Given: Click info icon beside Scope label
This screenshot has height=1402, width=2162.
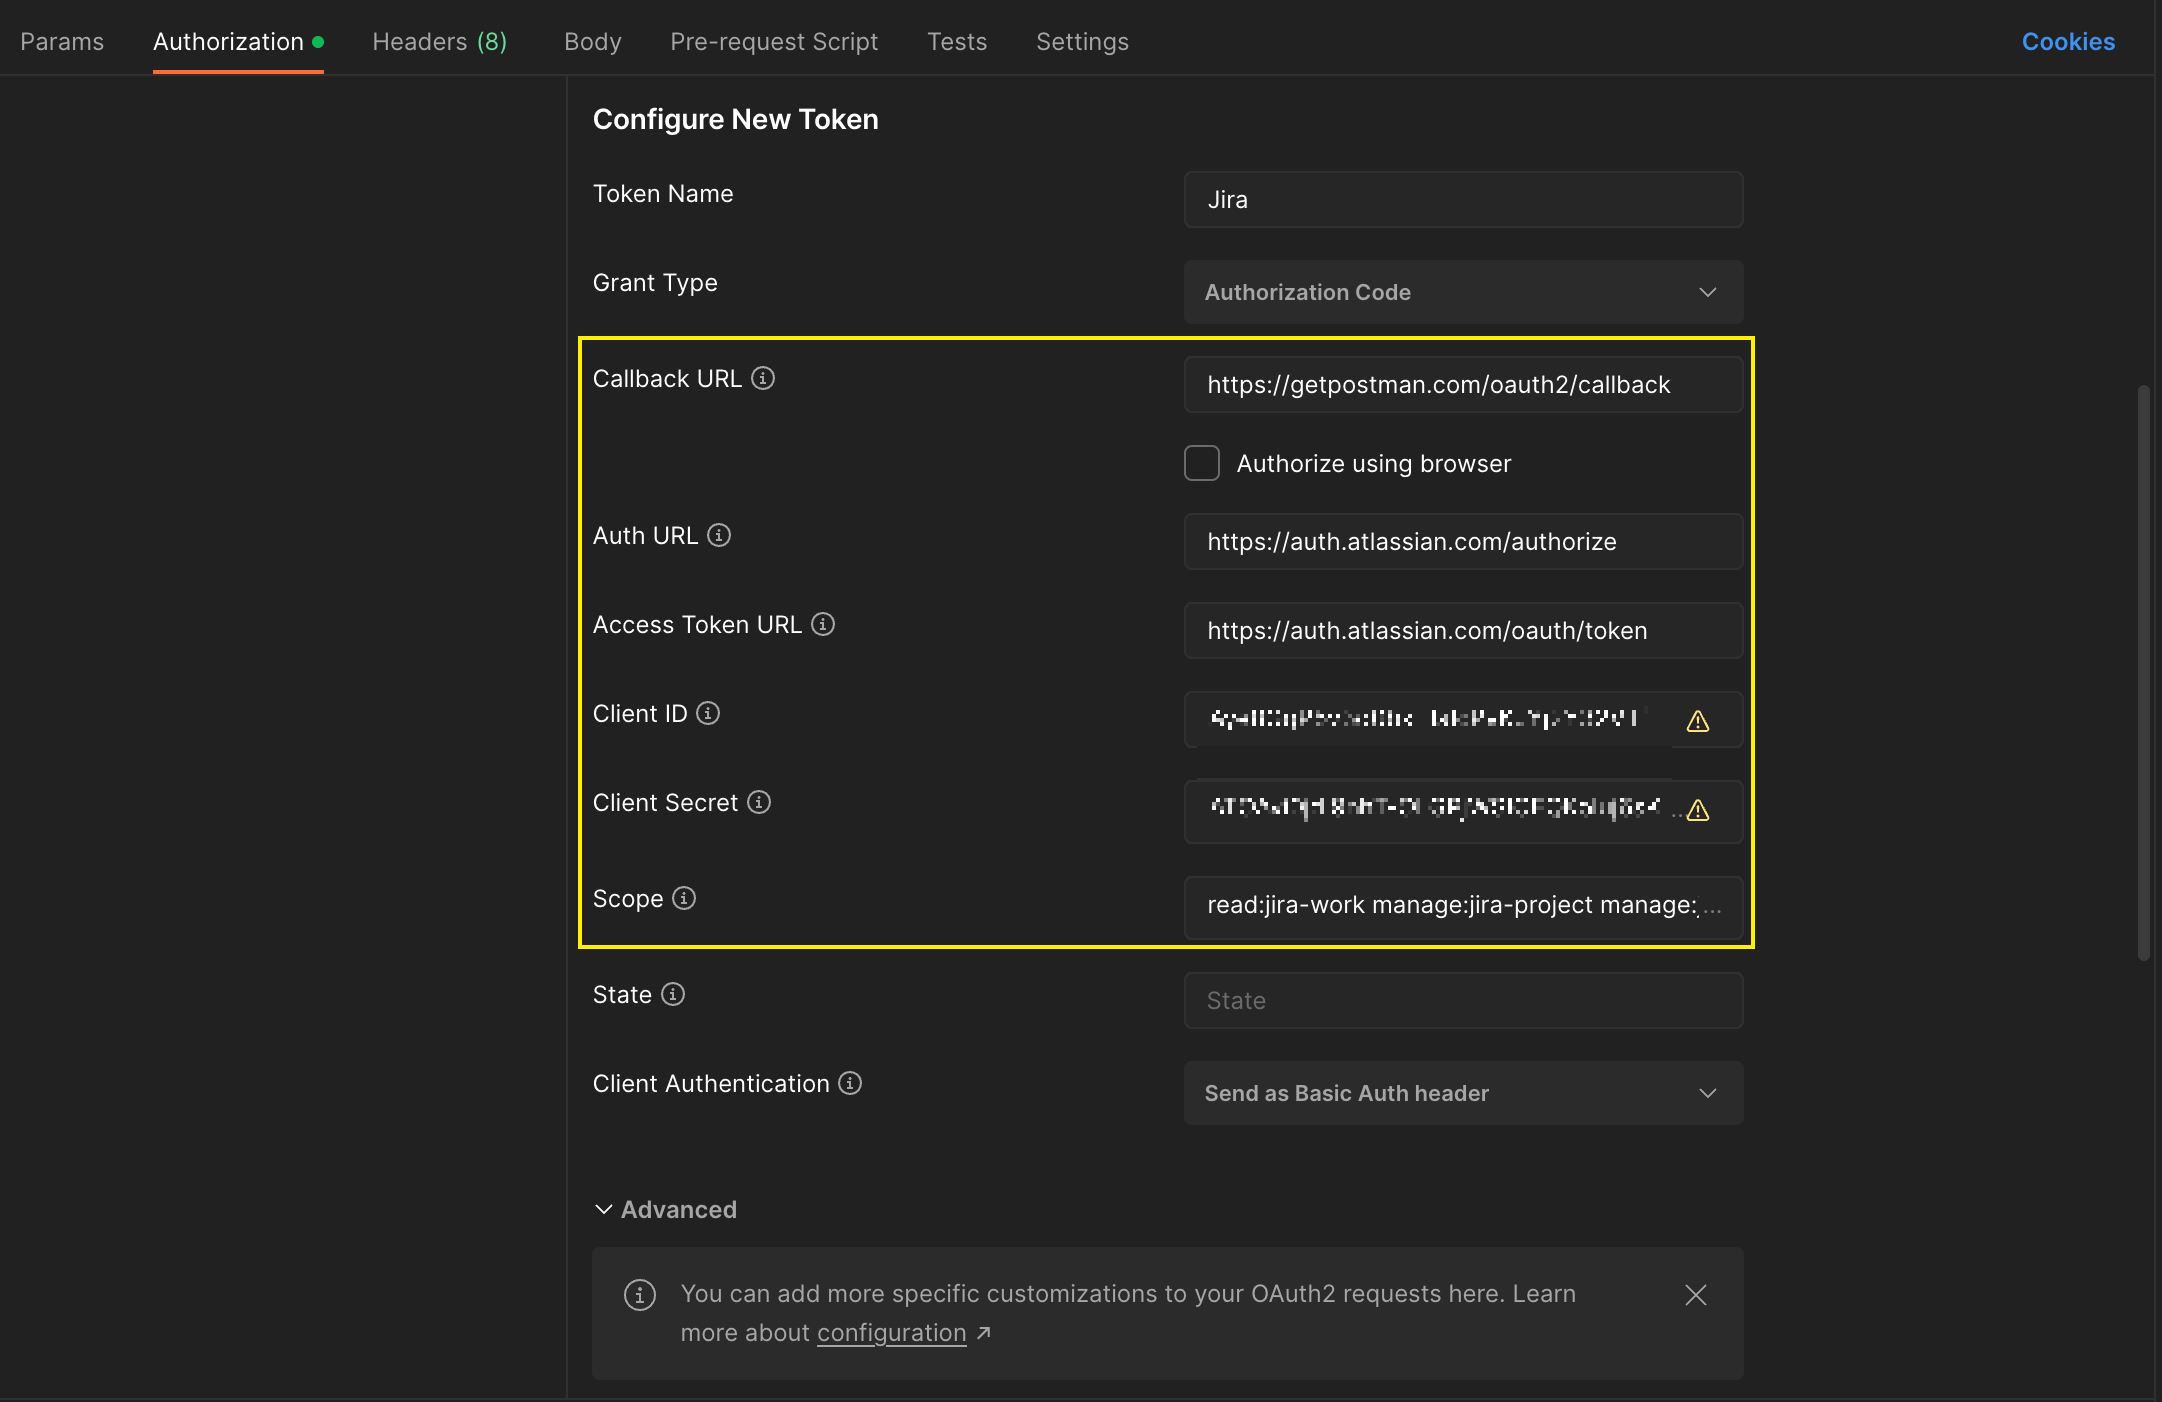Looking at the screenshot, I should pos(684,898).
